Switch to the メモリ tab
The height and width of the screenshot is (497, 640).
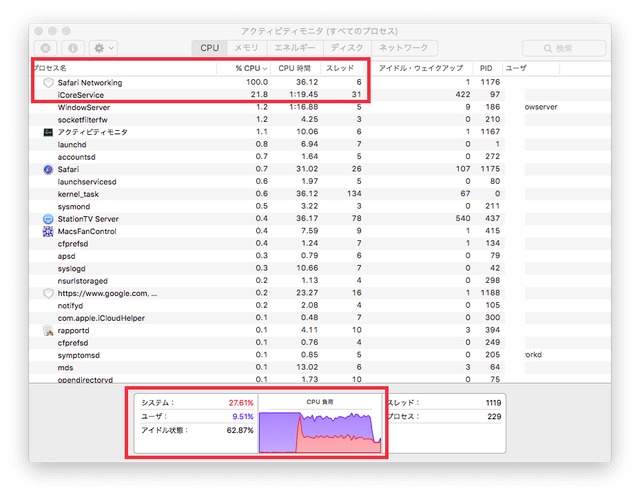click(247, 48)
